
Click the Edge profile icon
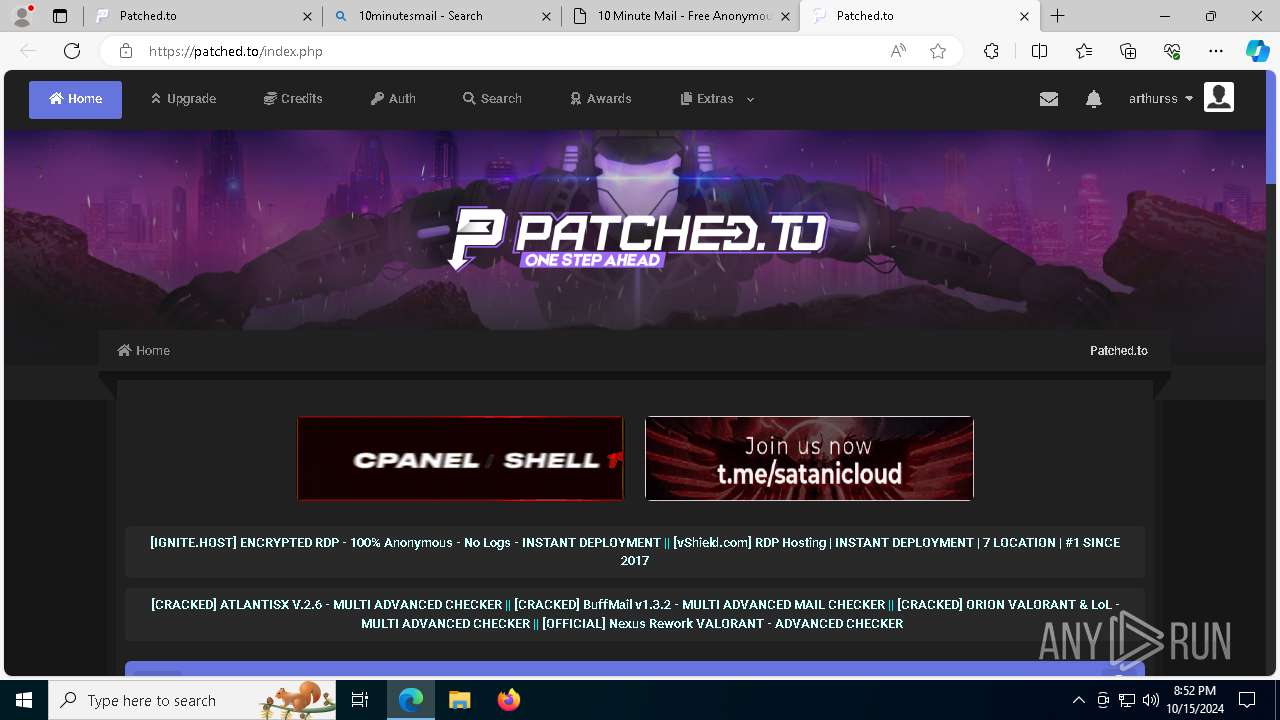22,16
